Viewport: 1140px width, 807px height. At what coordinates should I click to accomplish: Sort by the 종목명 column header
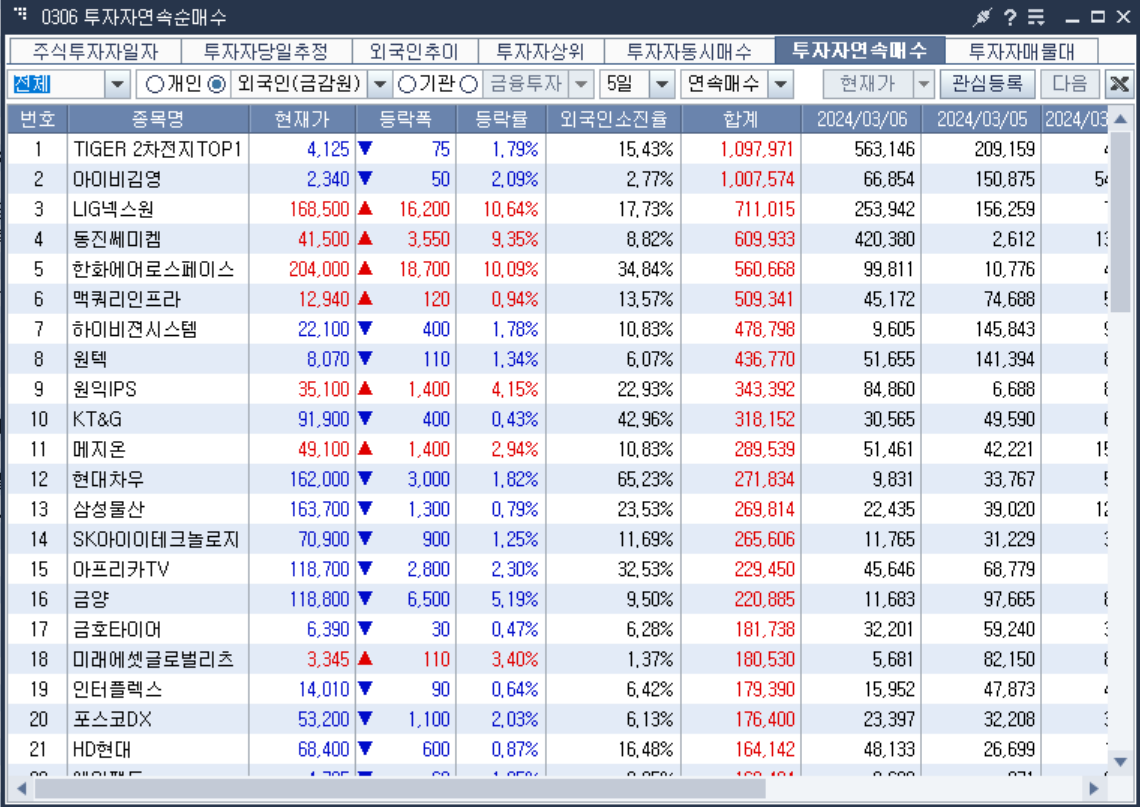coord(158,119)
